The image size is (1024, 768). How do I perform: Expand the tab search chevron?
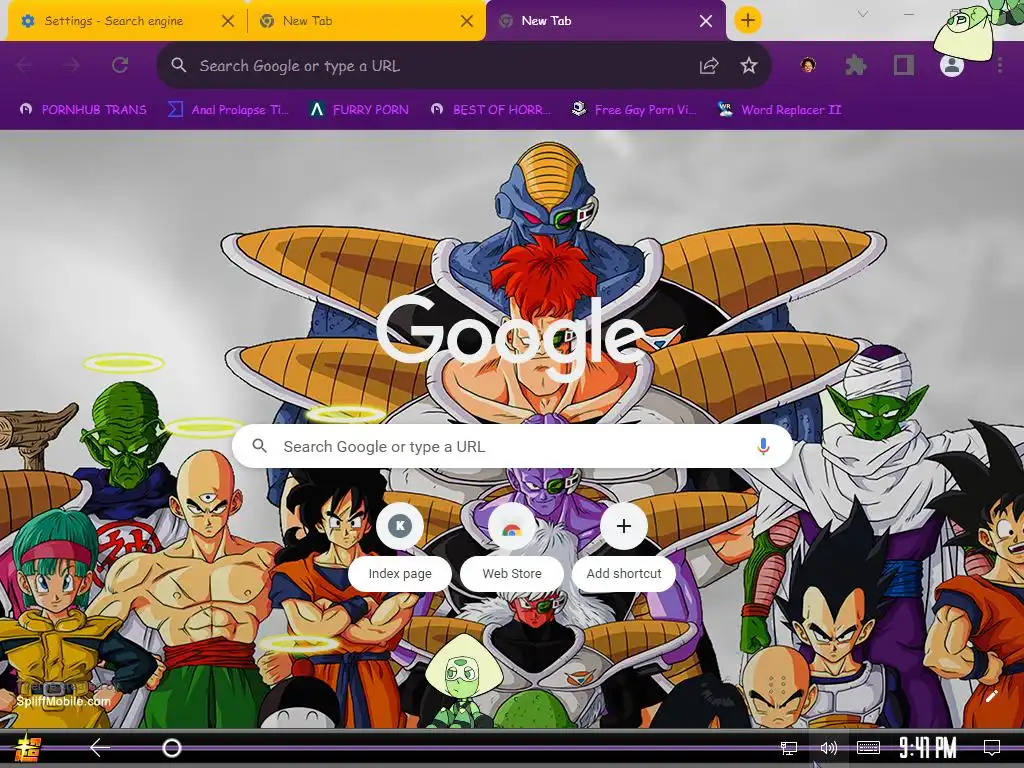863,14
